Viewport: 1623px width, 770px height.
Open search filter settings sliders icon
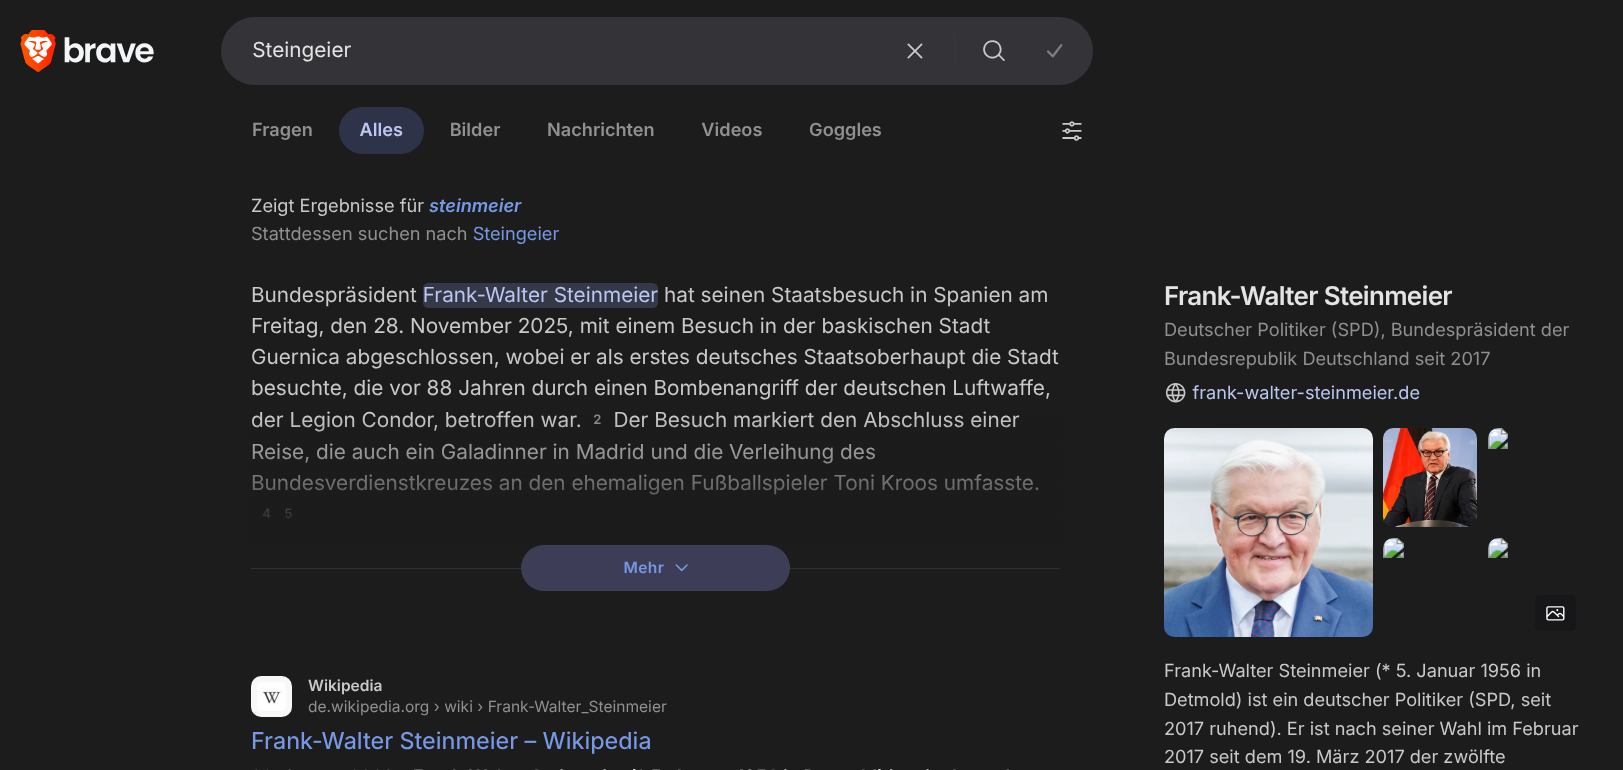(x=1071, y=131)
